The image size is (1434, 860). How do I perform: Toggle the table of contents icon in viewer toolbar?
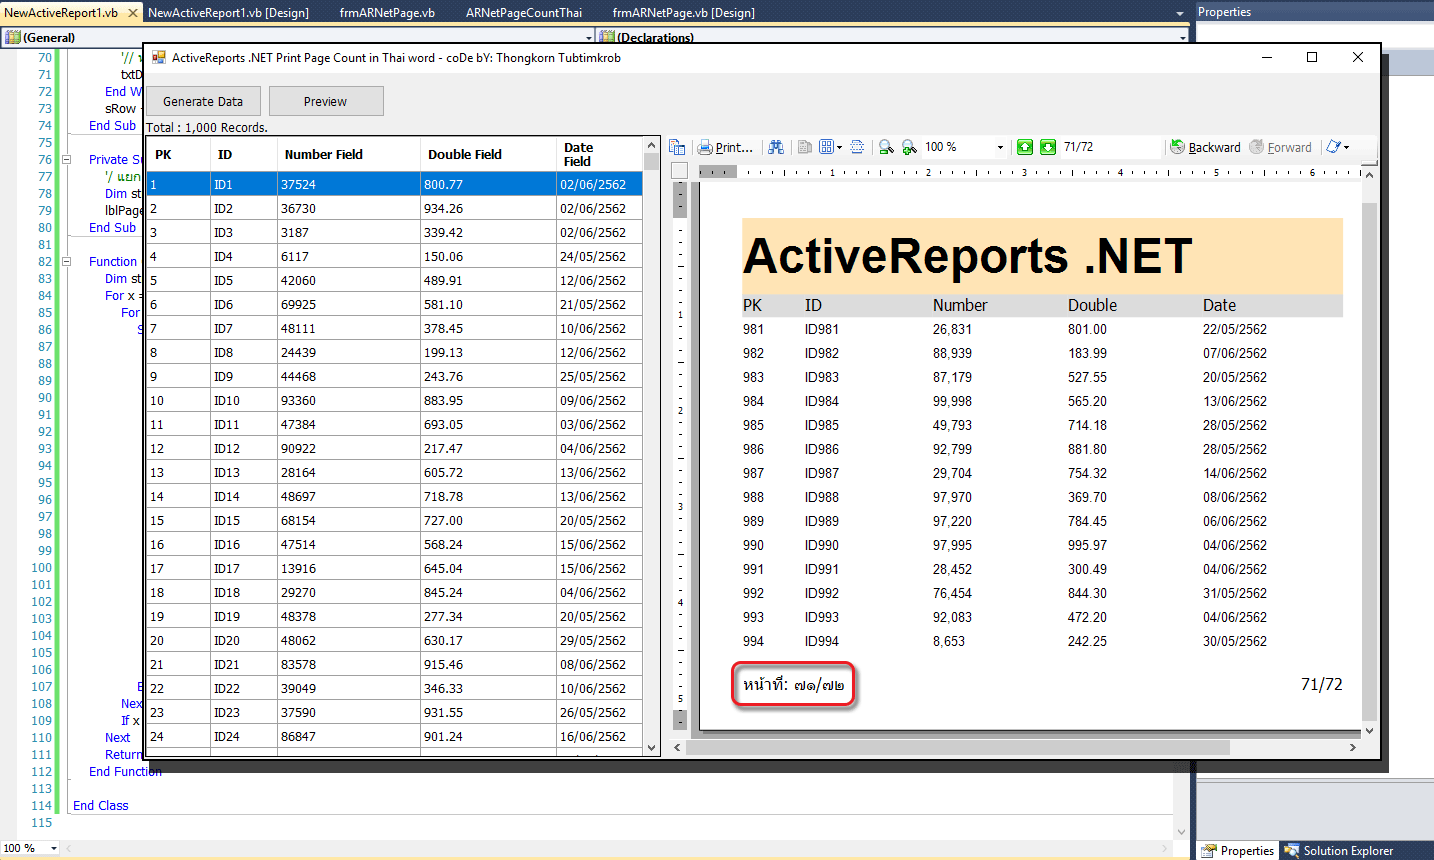[x=677, y=147]
